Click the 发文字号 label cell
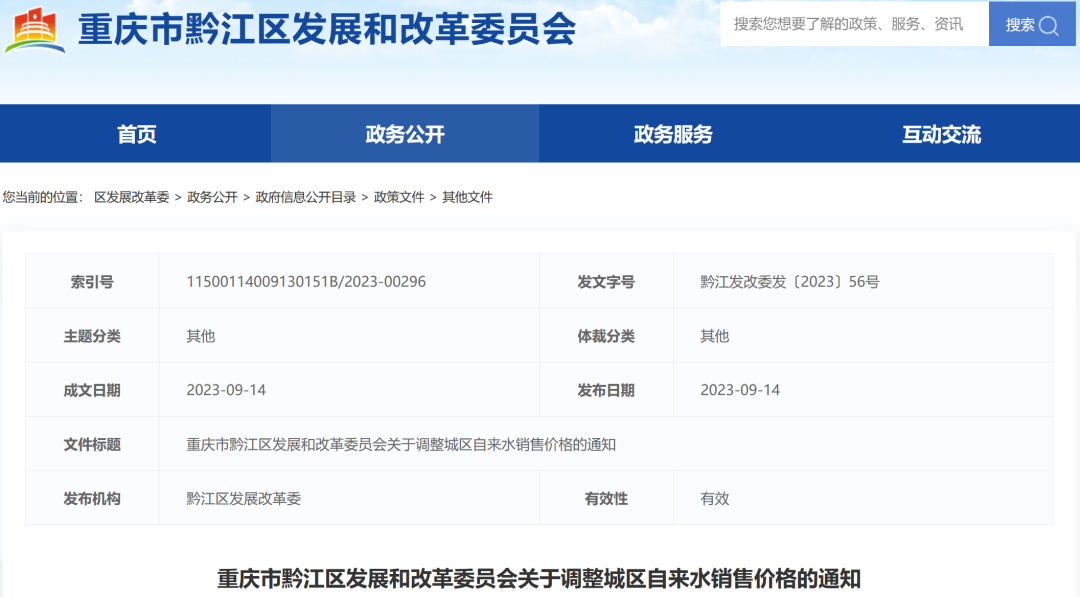This screenshot has width=1080, height=597. (606, 282)
